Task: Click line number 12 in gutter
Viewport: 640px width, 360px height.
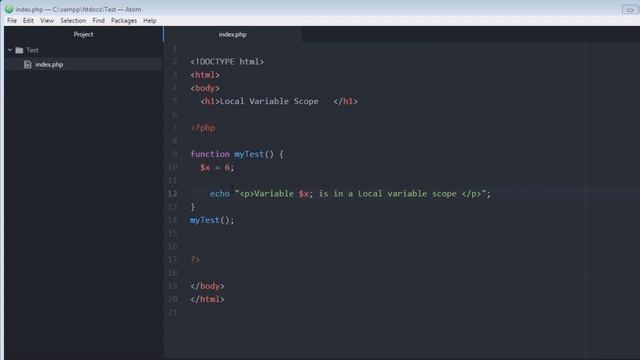Action: (x=173, y=193)
